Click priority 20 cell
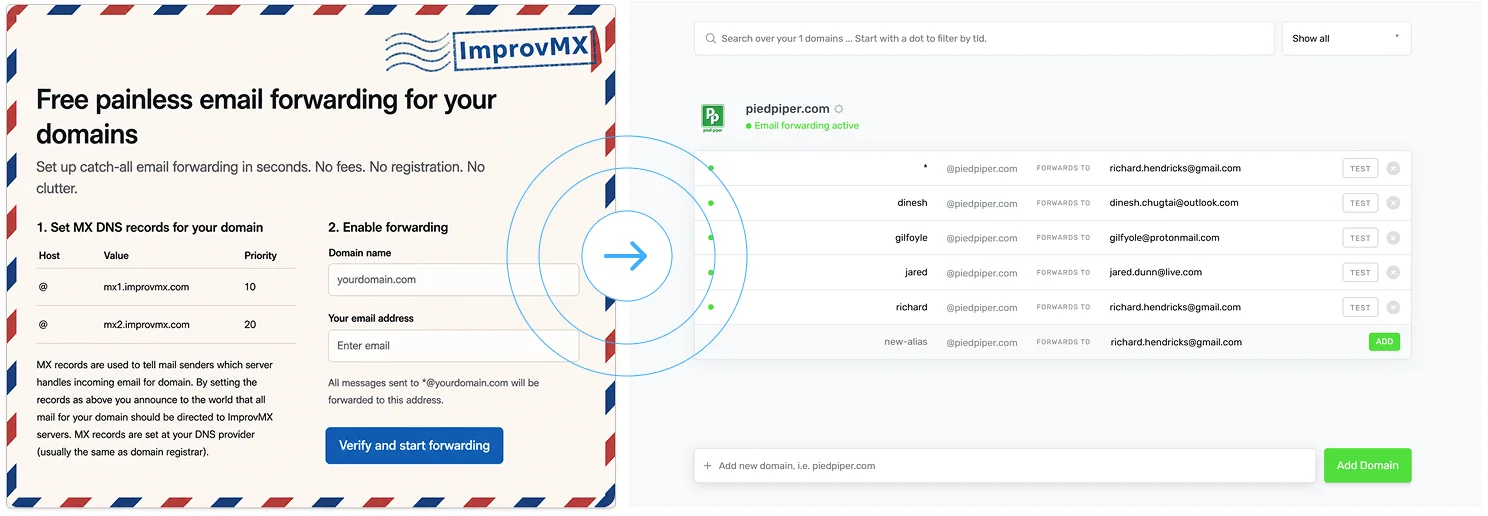The width and height of the screenshot is (1488, 516). pyautogui.click(x=250, y=325)
